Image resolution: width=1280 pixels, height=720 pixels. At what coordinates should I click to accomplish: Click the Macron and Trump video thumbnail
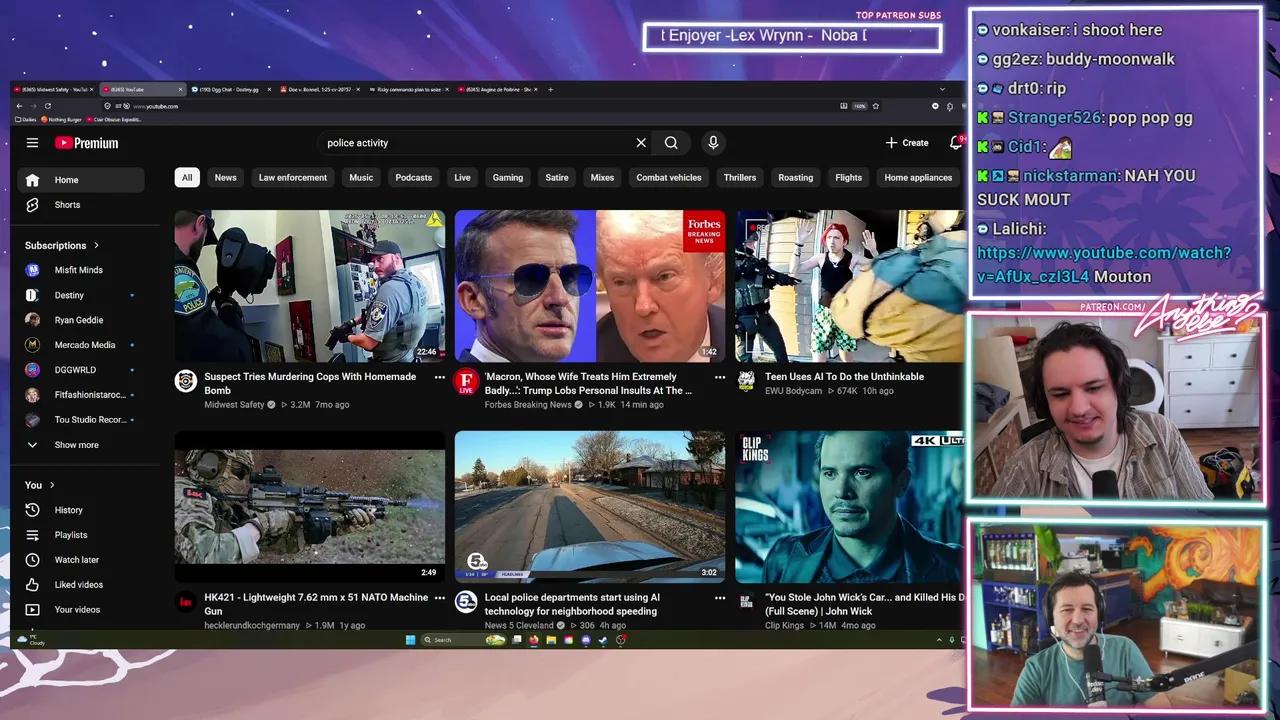590,286
